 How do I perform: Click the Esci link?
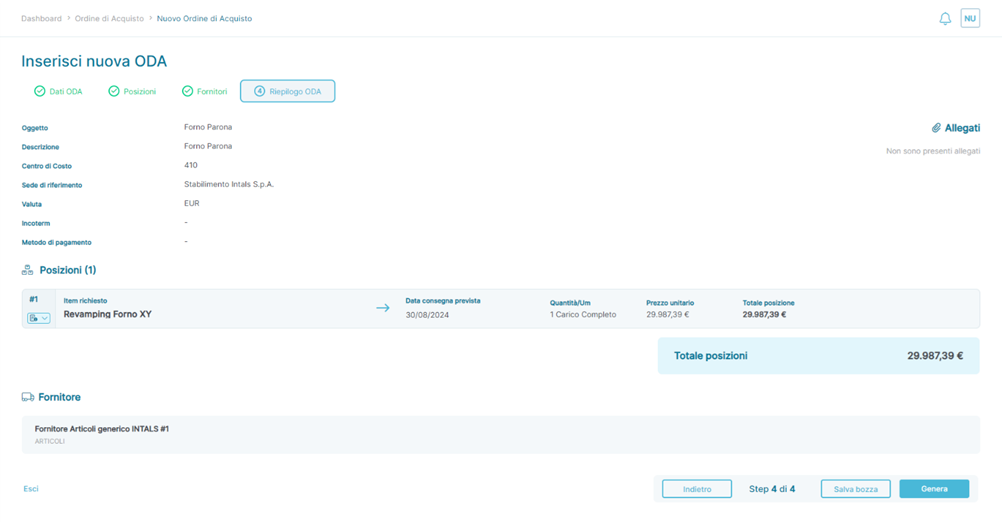(x=31, y=489)
